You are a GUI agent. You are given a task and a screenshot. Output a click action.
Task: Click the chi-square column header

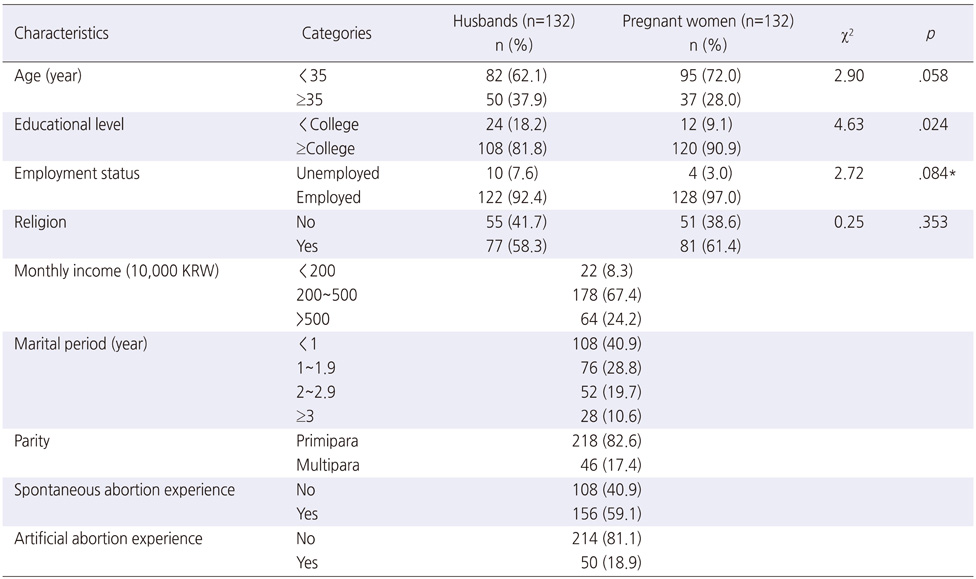pyautogui.click(x=847, y=35)
